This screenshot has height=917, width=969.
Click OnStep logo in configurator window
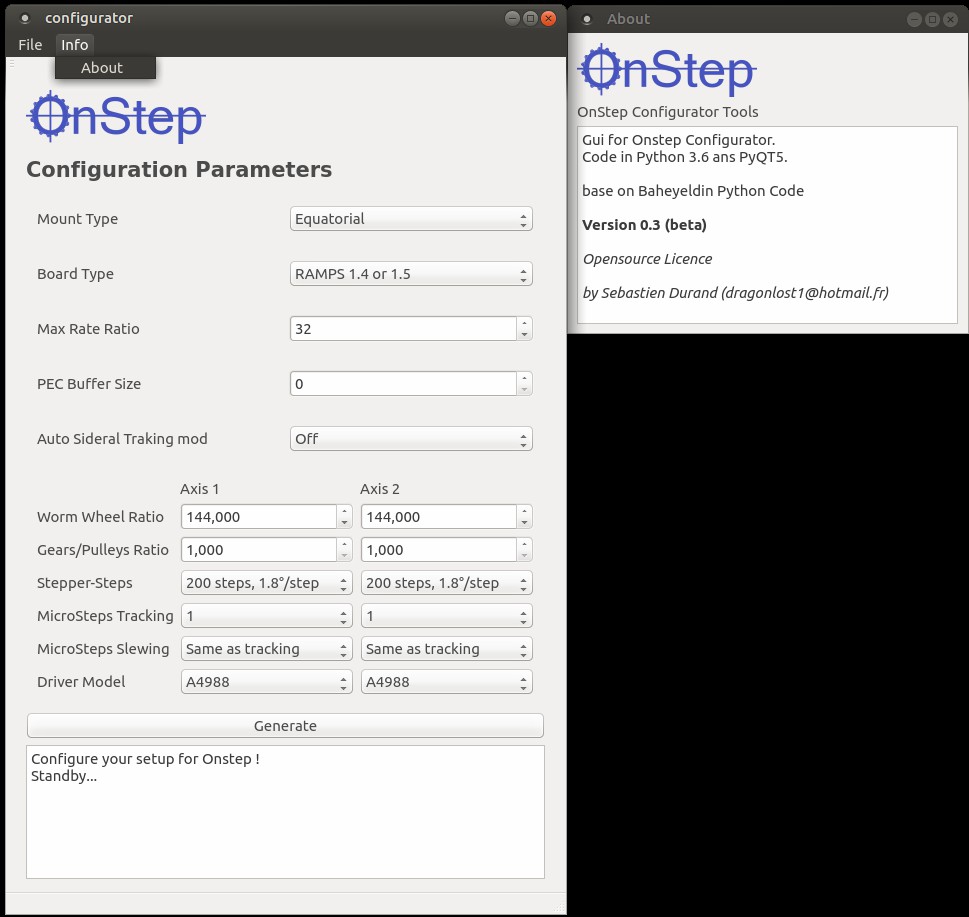[116, 117]
